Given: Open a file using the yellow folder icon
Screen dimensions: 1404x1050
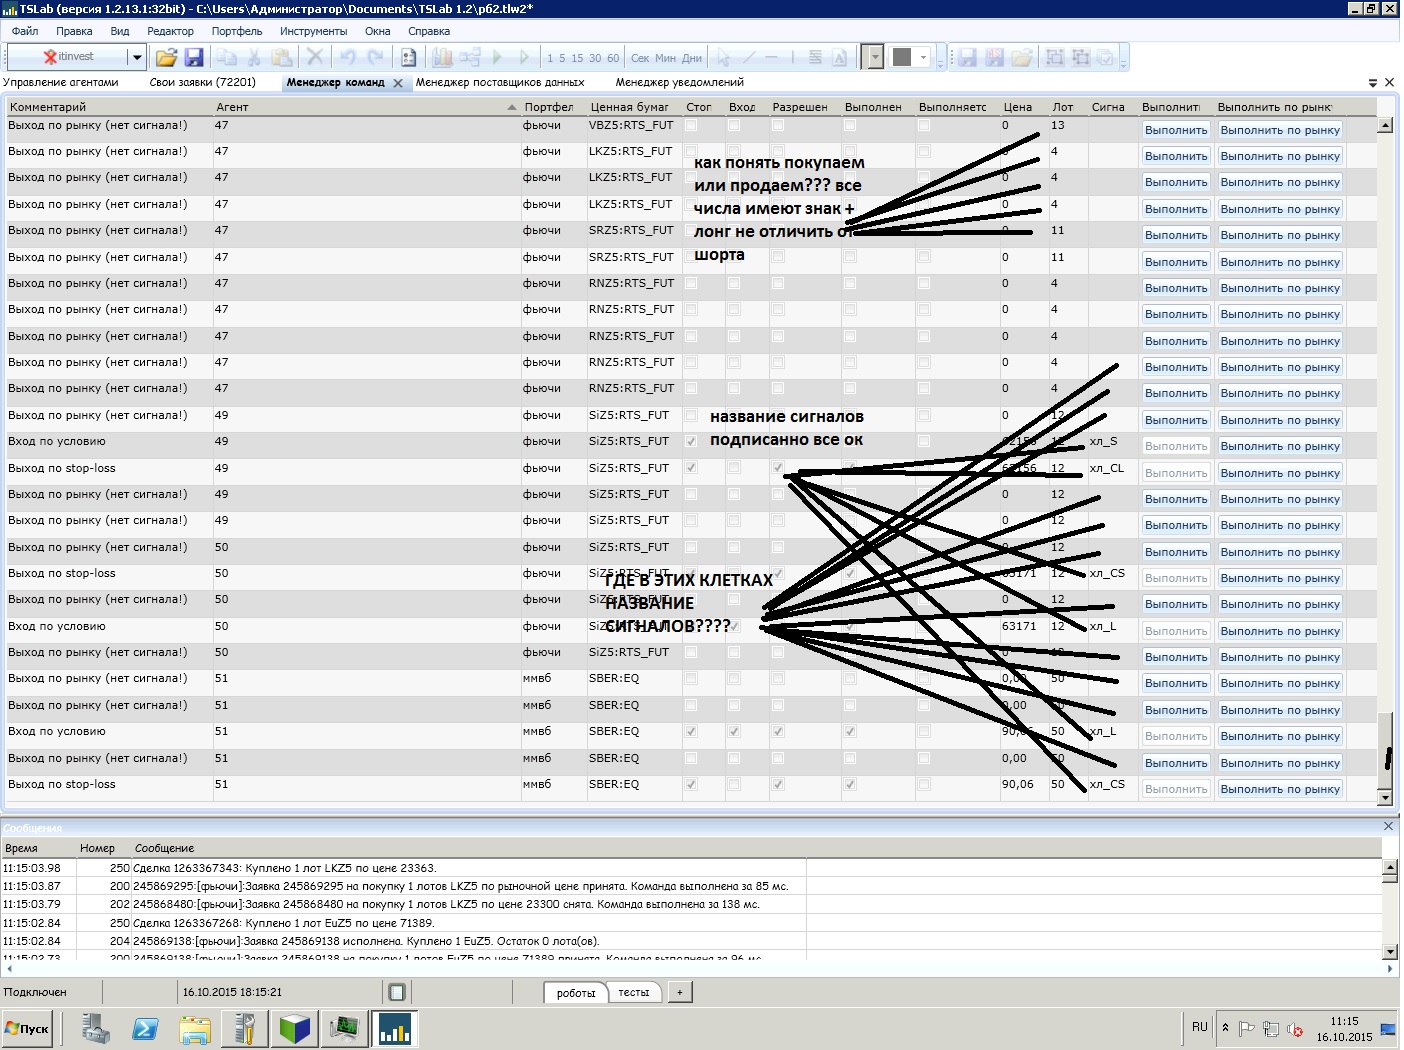Looking at the screenshot, I should [x=166, y=57].
